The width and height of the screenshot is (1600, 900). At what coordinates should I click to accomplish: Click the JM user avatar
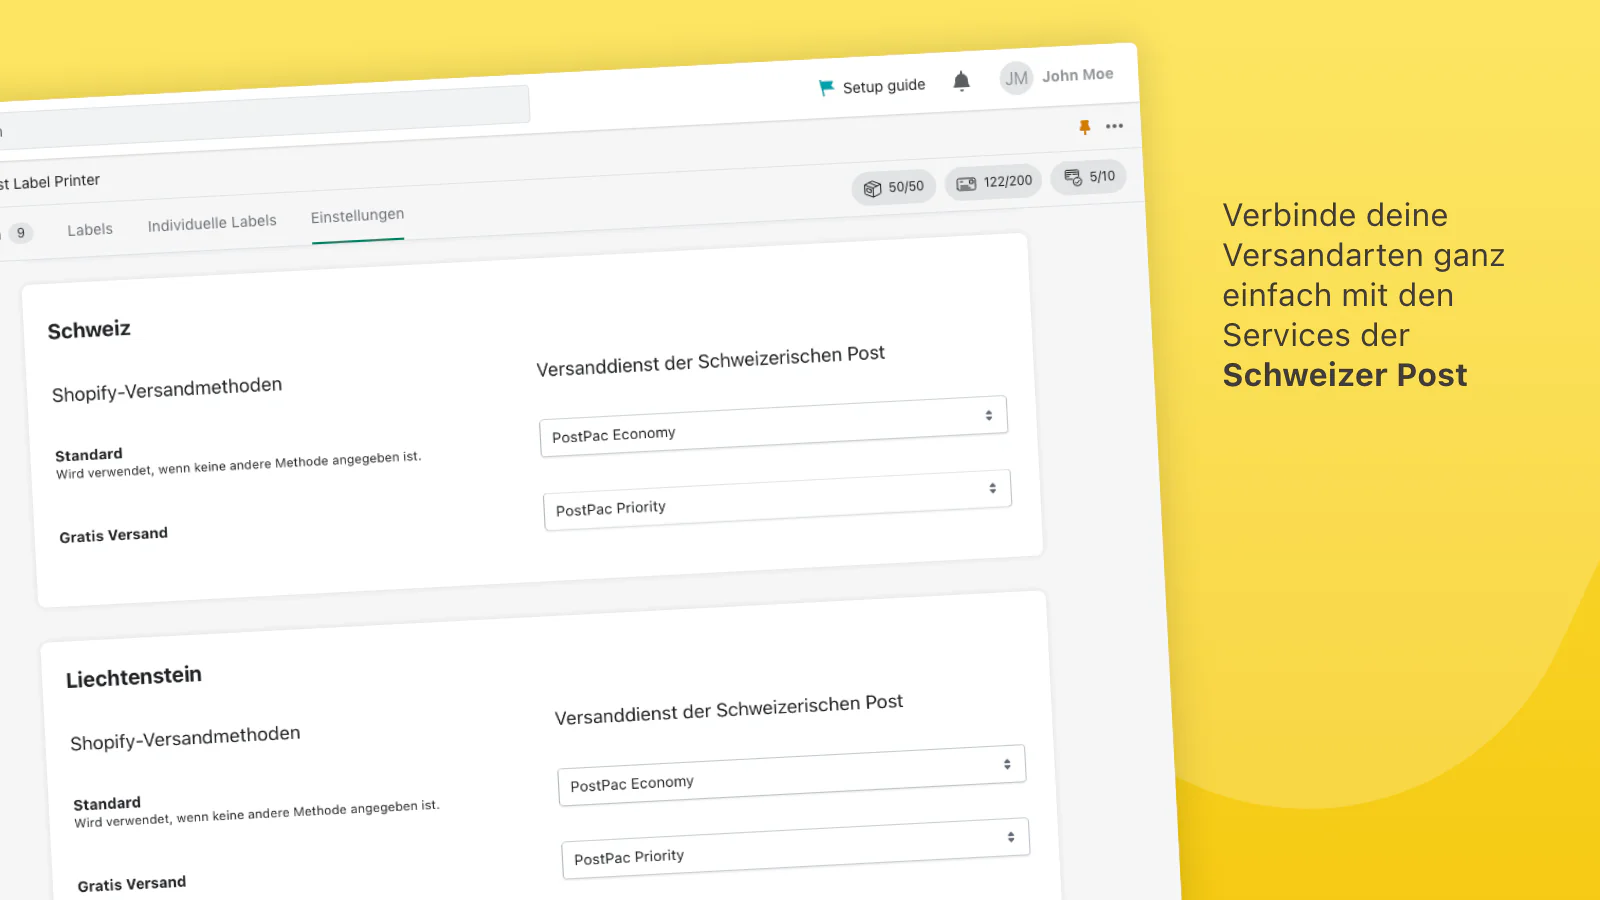(1016, 78)
